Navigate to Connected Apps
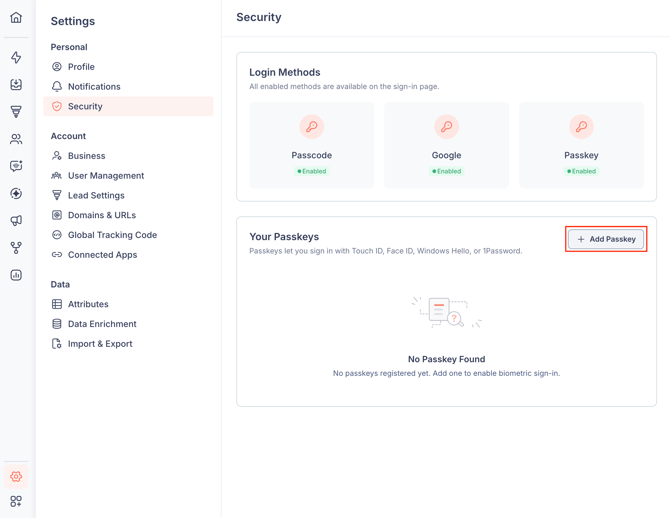This screenshot has height=518, width=670. pyautogui.click(x=102, y=255)
